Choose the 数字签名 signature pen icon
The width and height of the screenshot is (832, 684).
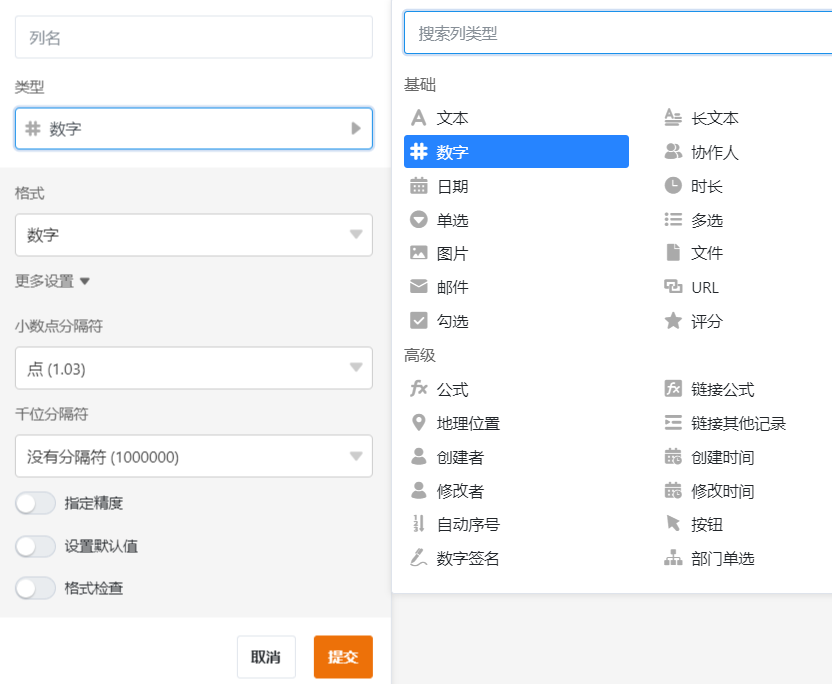419,558
